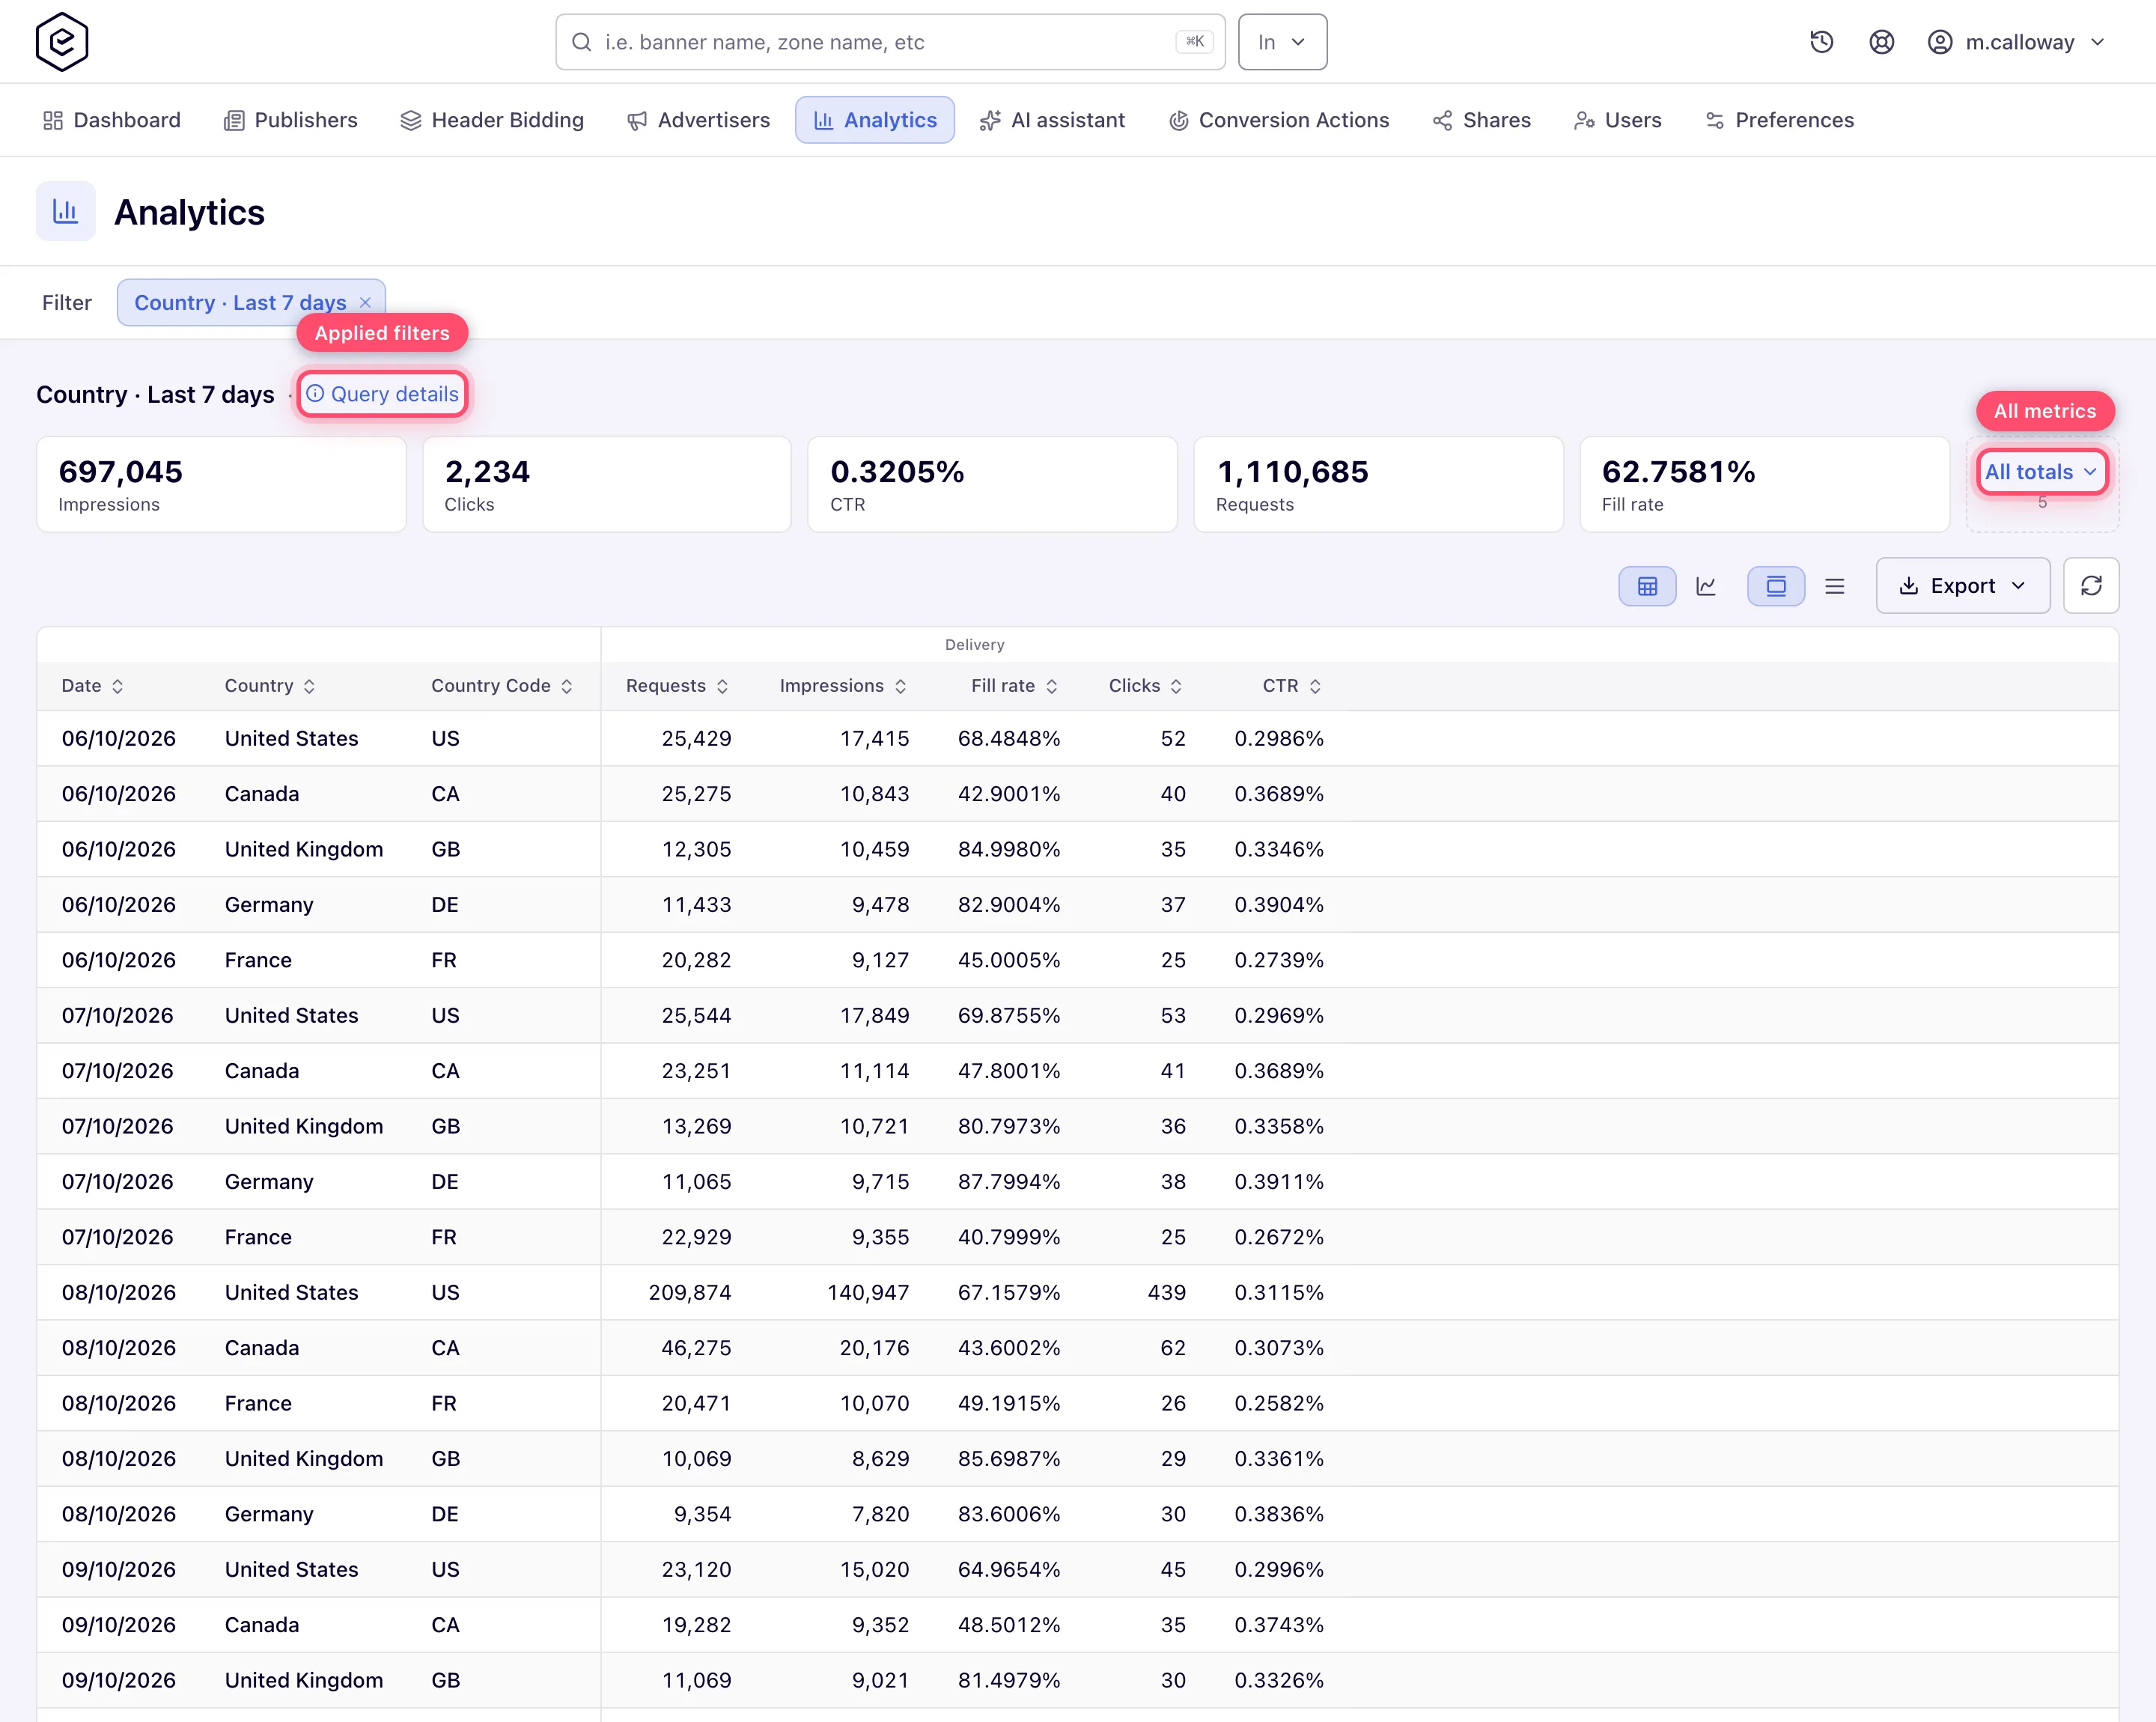The height and width of the screenshot is (1722, 2156).
Task: Select the 209,874 requests cell
Action: coord(690,1292)
